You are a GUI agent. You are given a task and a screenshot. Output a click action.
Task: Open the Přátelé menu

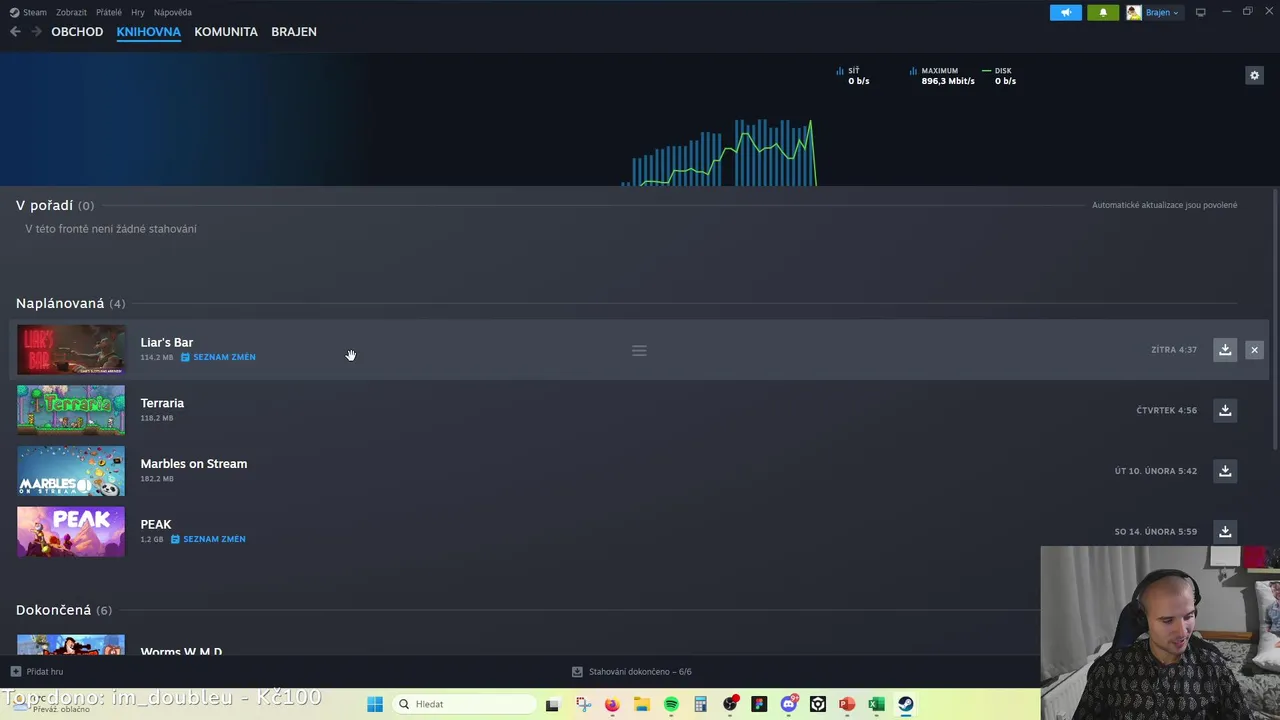[x=109, y=12]
